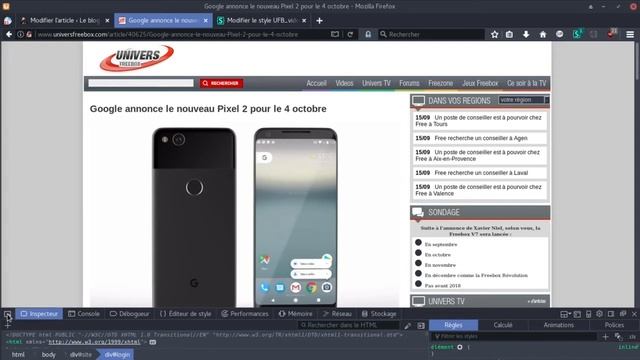Viewport: 640px width, 360px height.
Task: Click the Rechercher dans le HTML field
Action: pos(349,325)
